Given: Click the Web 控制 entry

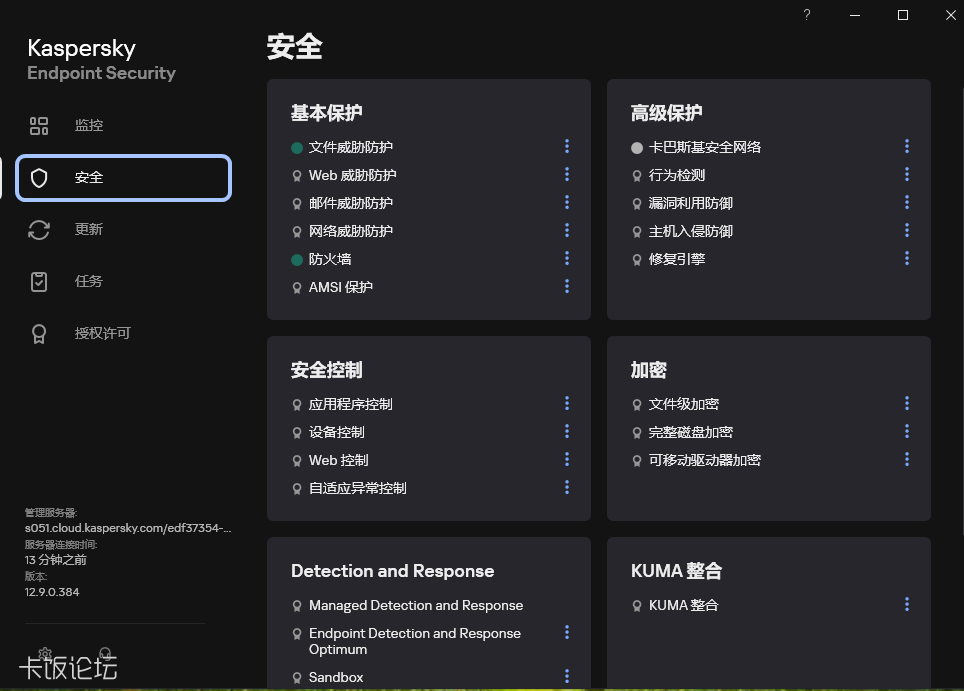Looking at the screenshot, I should point(338,460).
